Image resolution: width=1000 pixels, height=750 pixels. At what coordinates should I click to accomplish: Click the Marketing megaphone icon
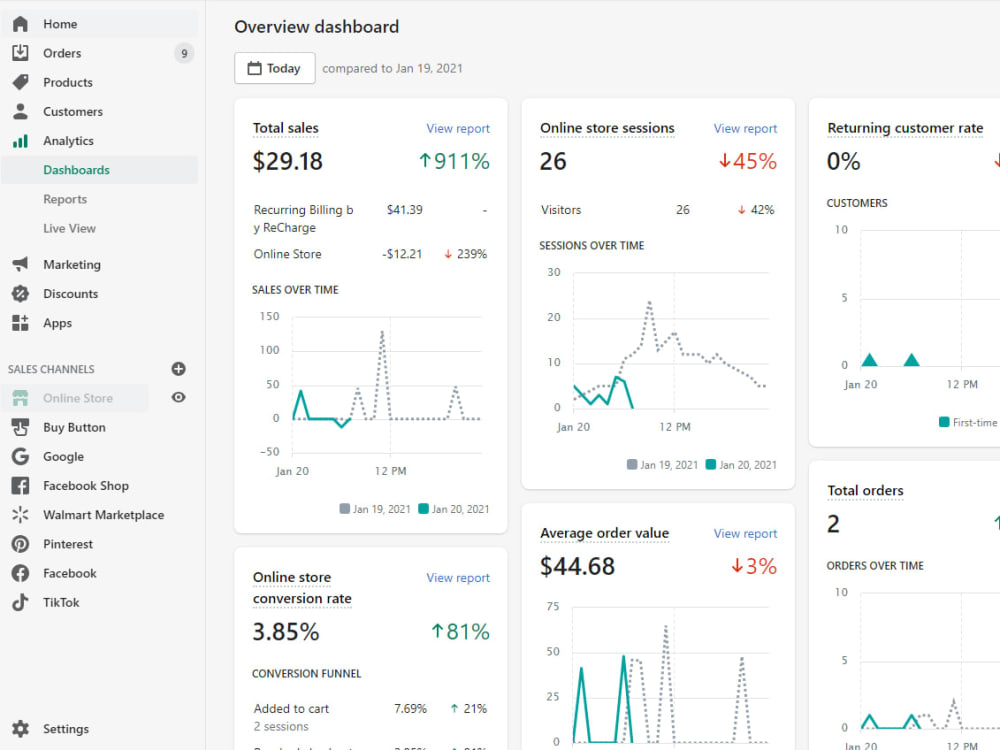pos(20,264)
